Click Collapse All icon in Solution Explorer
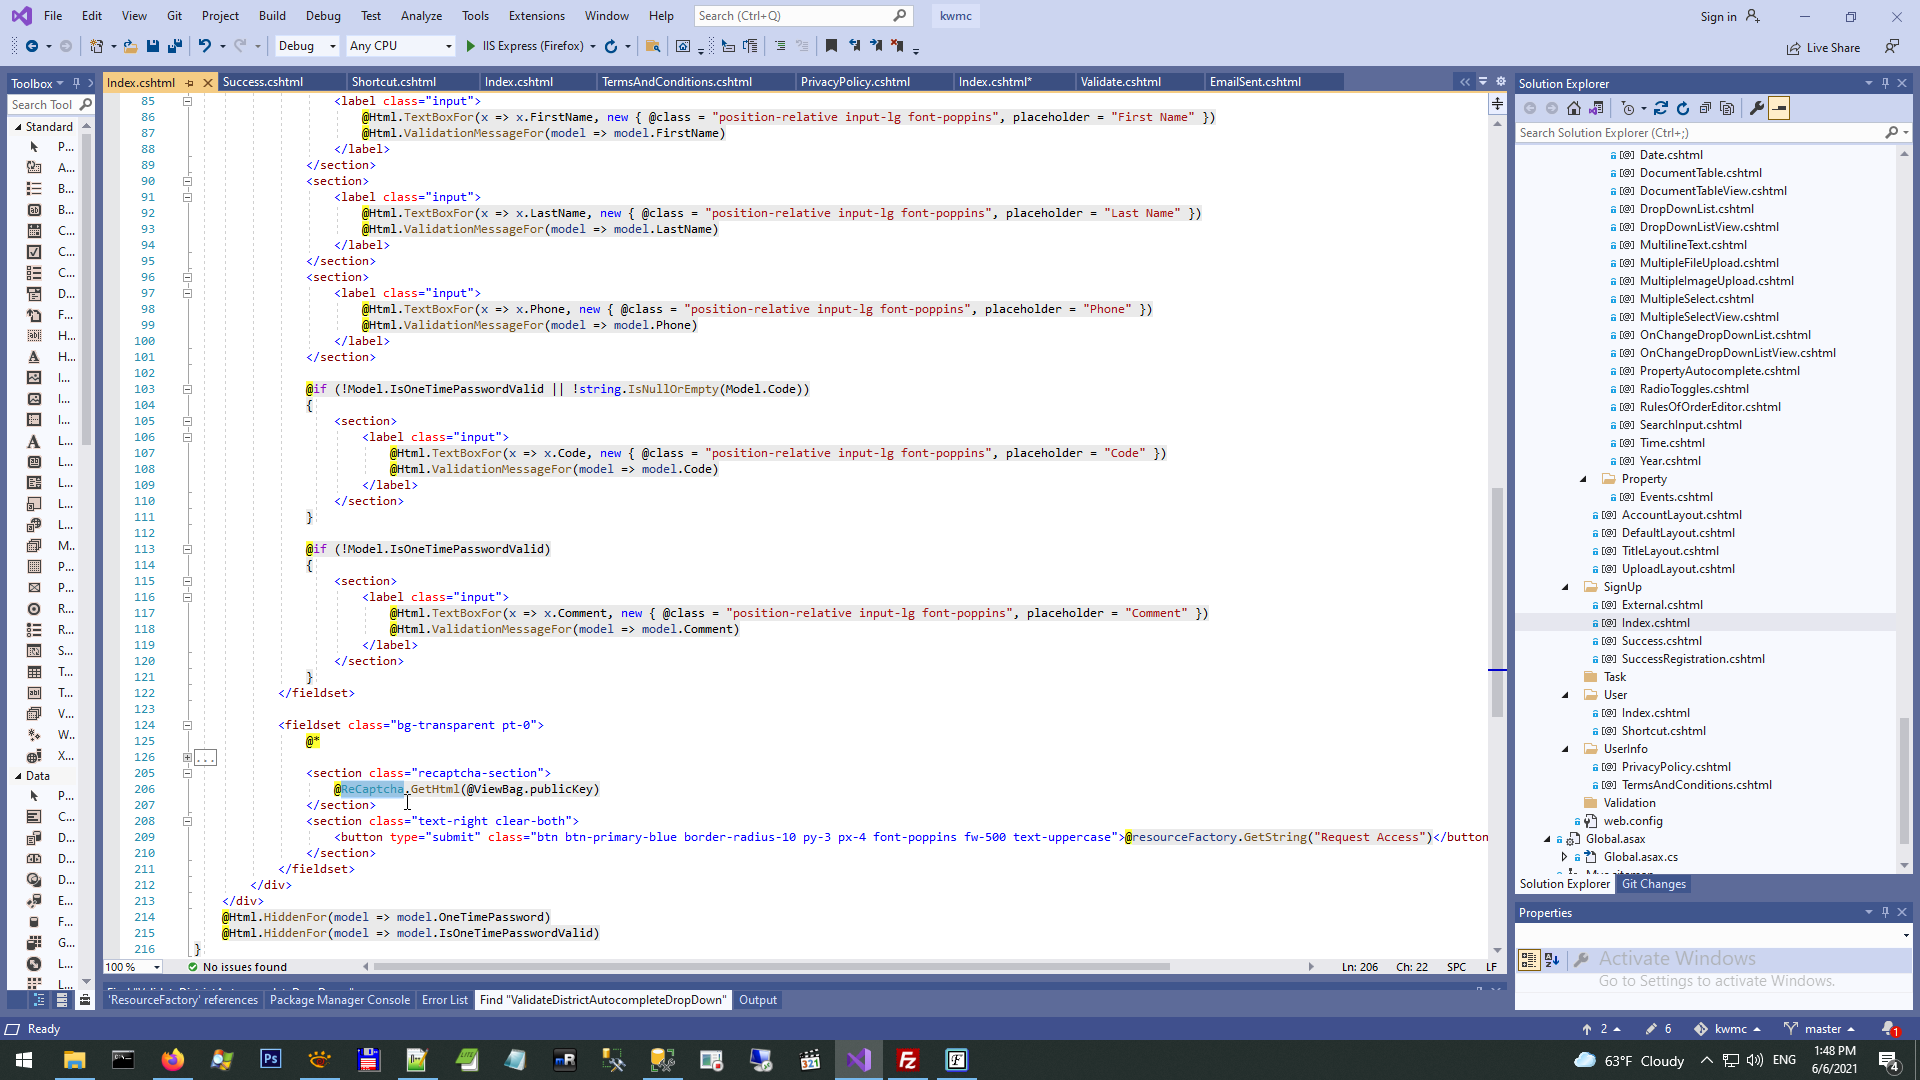The width and height of the screenshot is (1920, 1080). coord(1705,108)
